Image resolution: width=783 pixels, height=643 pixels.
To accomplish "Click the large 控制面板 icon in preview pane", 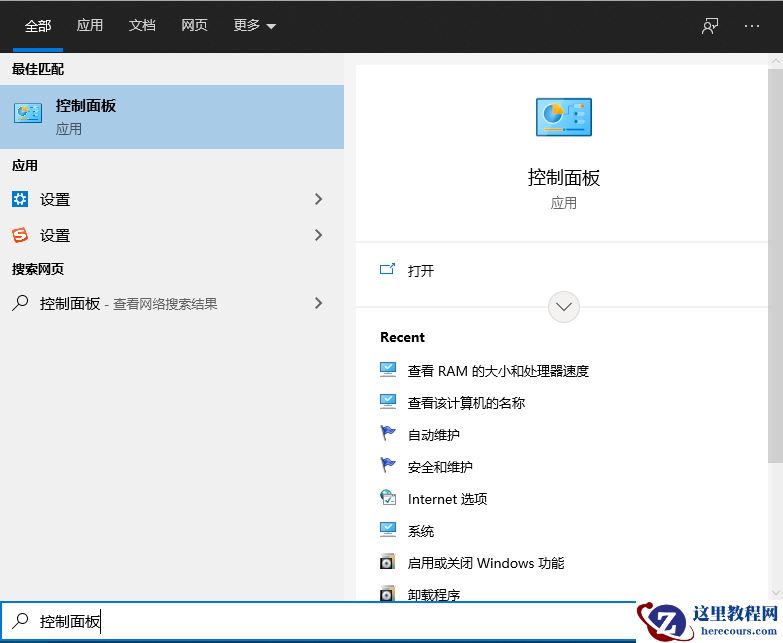I will (x=564, y=117).
